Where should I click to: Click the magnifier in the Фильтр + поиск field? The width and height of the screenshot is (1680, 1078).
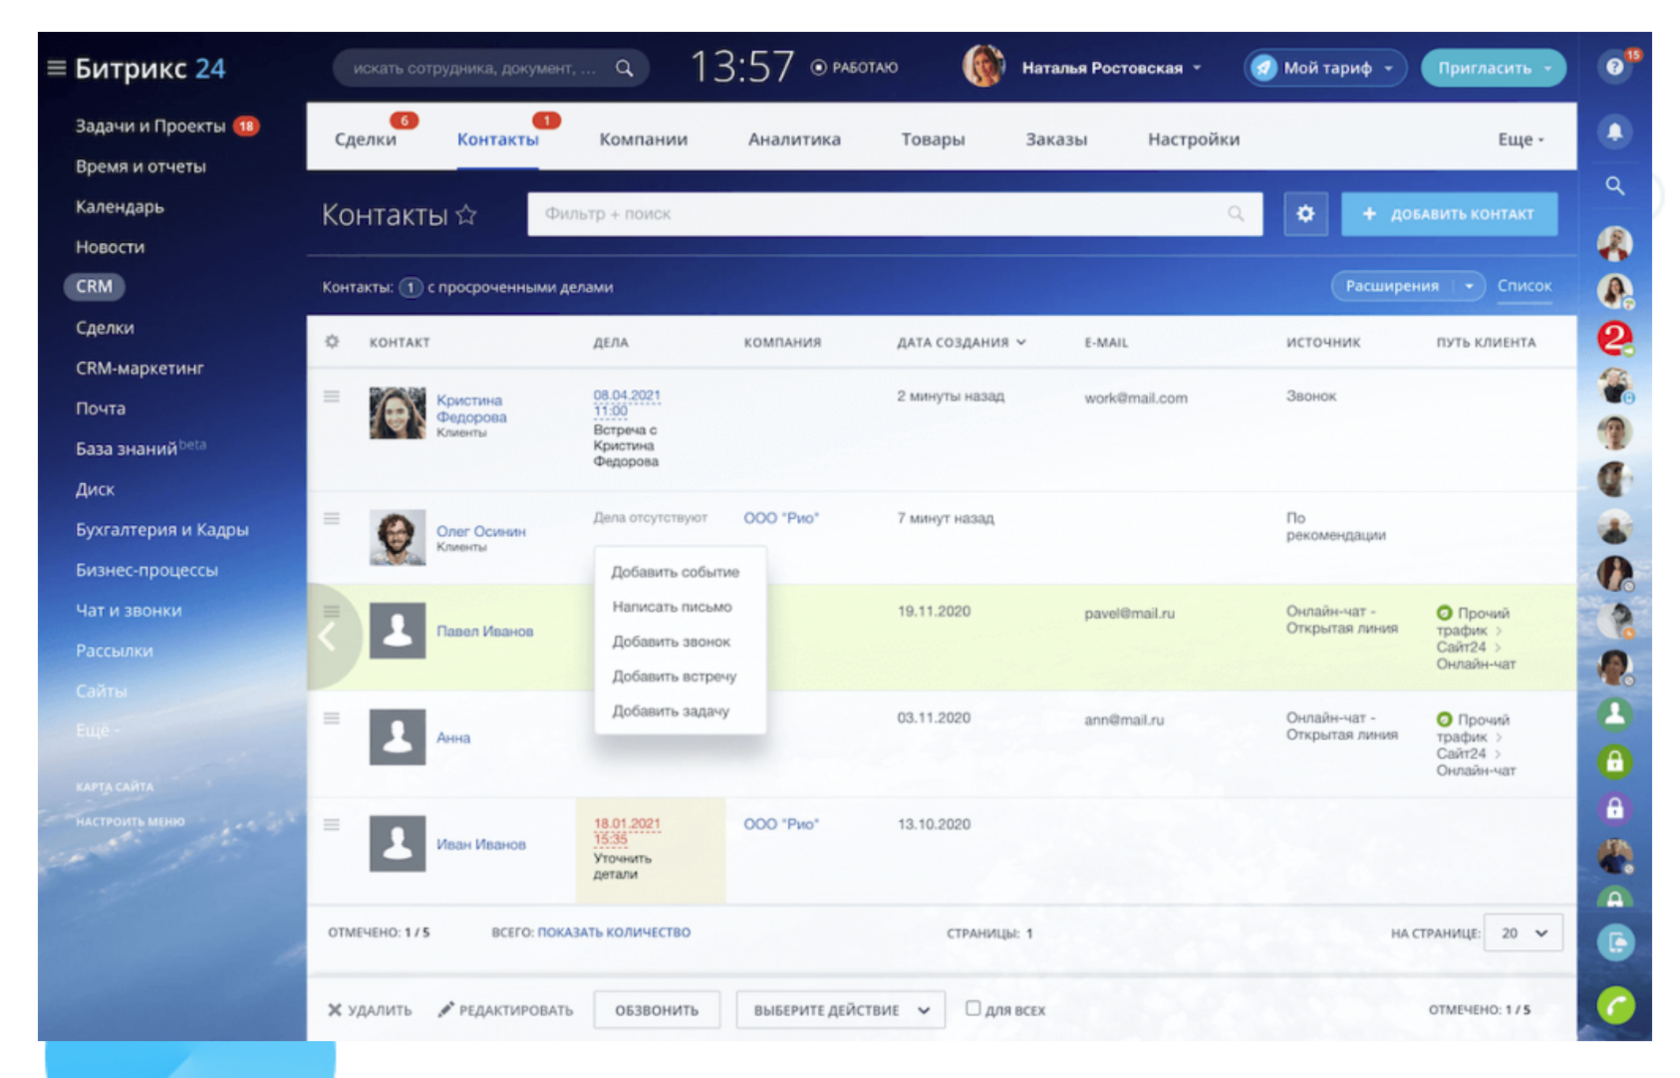tap(1236, 214)
